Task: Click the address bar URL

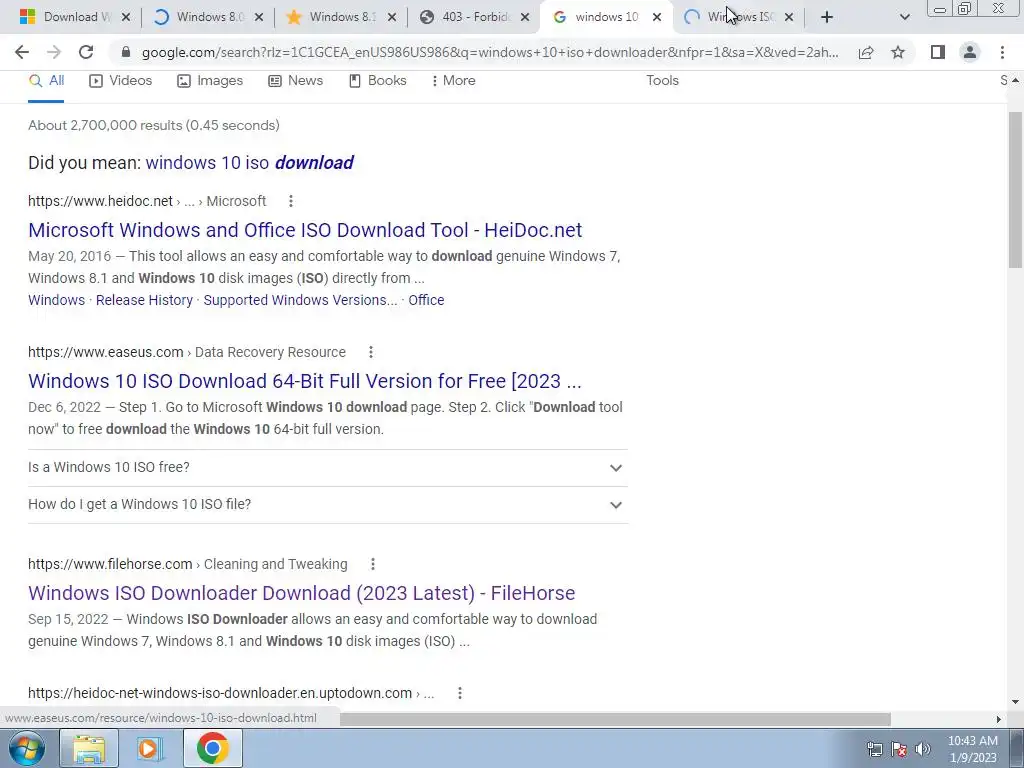Action: point(490,52)
